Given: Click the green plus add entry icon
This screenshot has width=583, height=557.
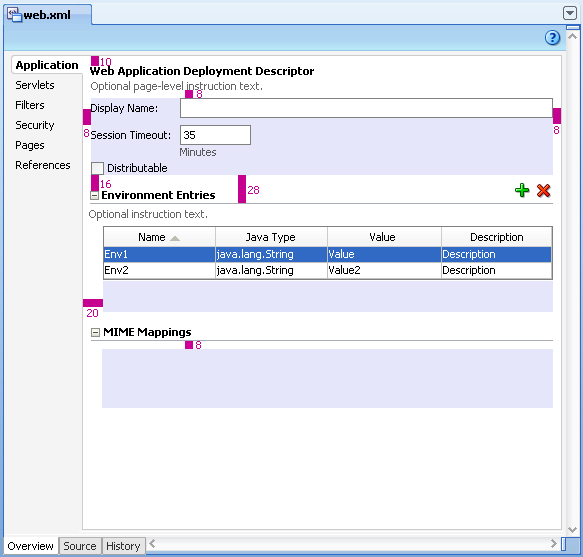Looking at the screenshot, I should click(522, 190).
